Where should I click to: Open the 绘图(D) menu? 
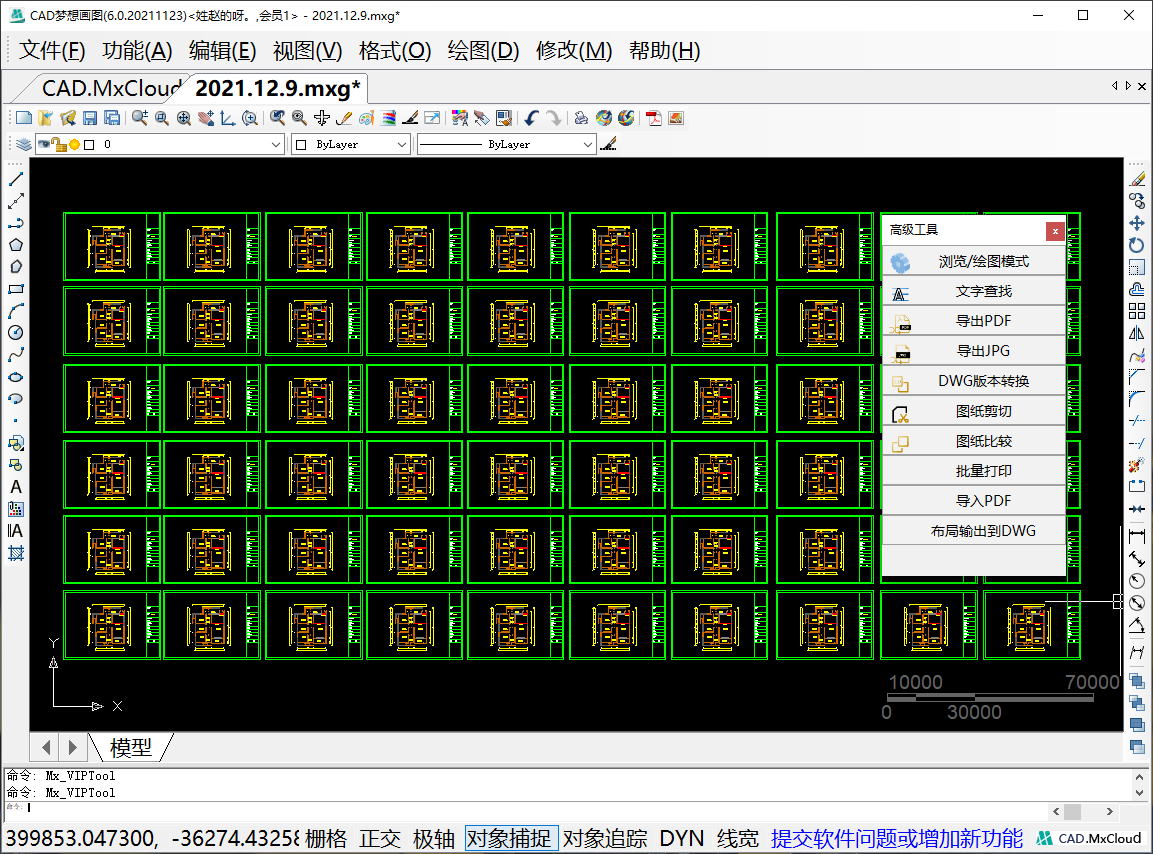tap(483, 51)
